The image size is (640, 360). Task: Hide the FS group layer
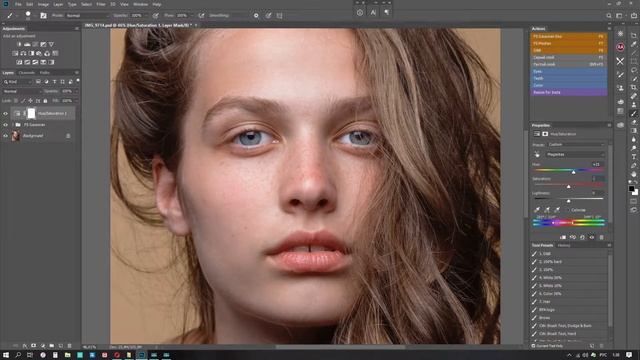click(5, 124)
